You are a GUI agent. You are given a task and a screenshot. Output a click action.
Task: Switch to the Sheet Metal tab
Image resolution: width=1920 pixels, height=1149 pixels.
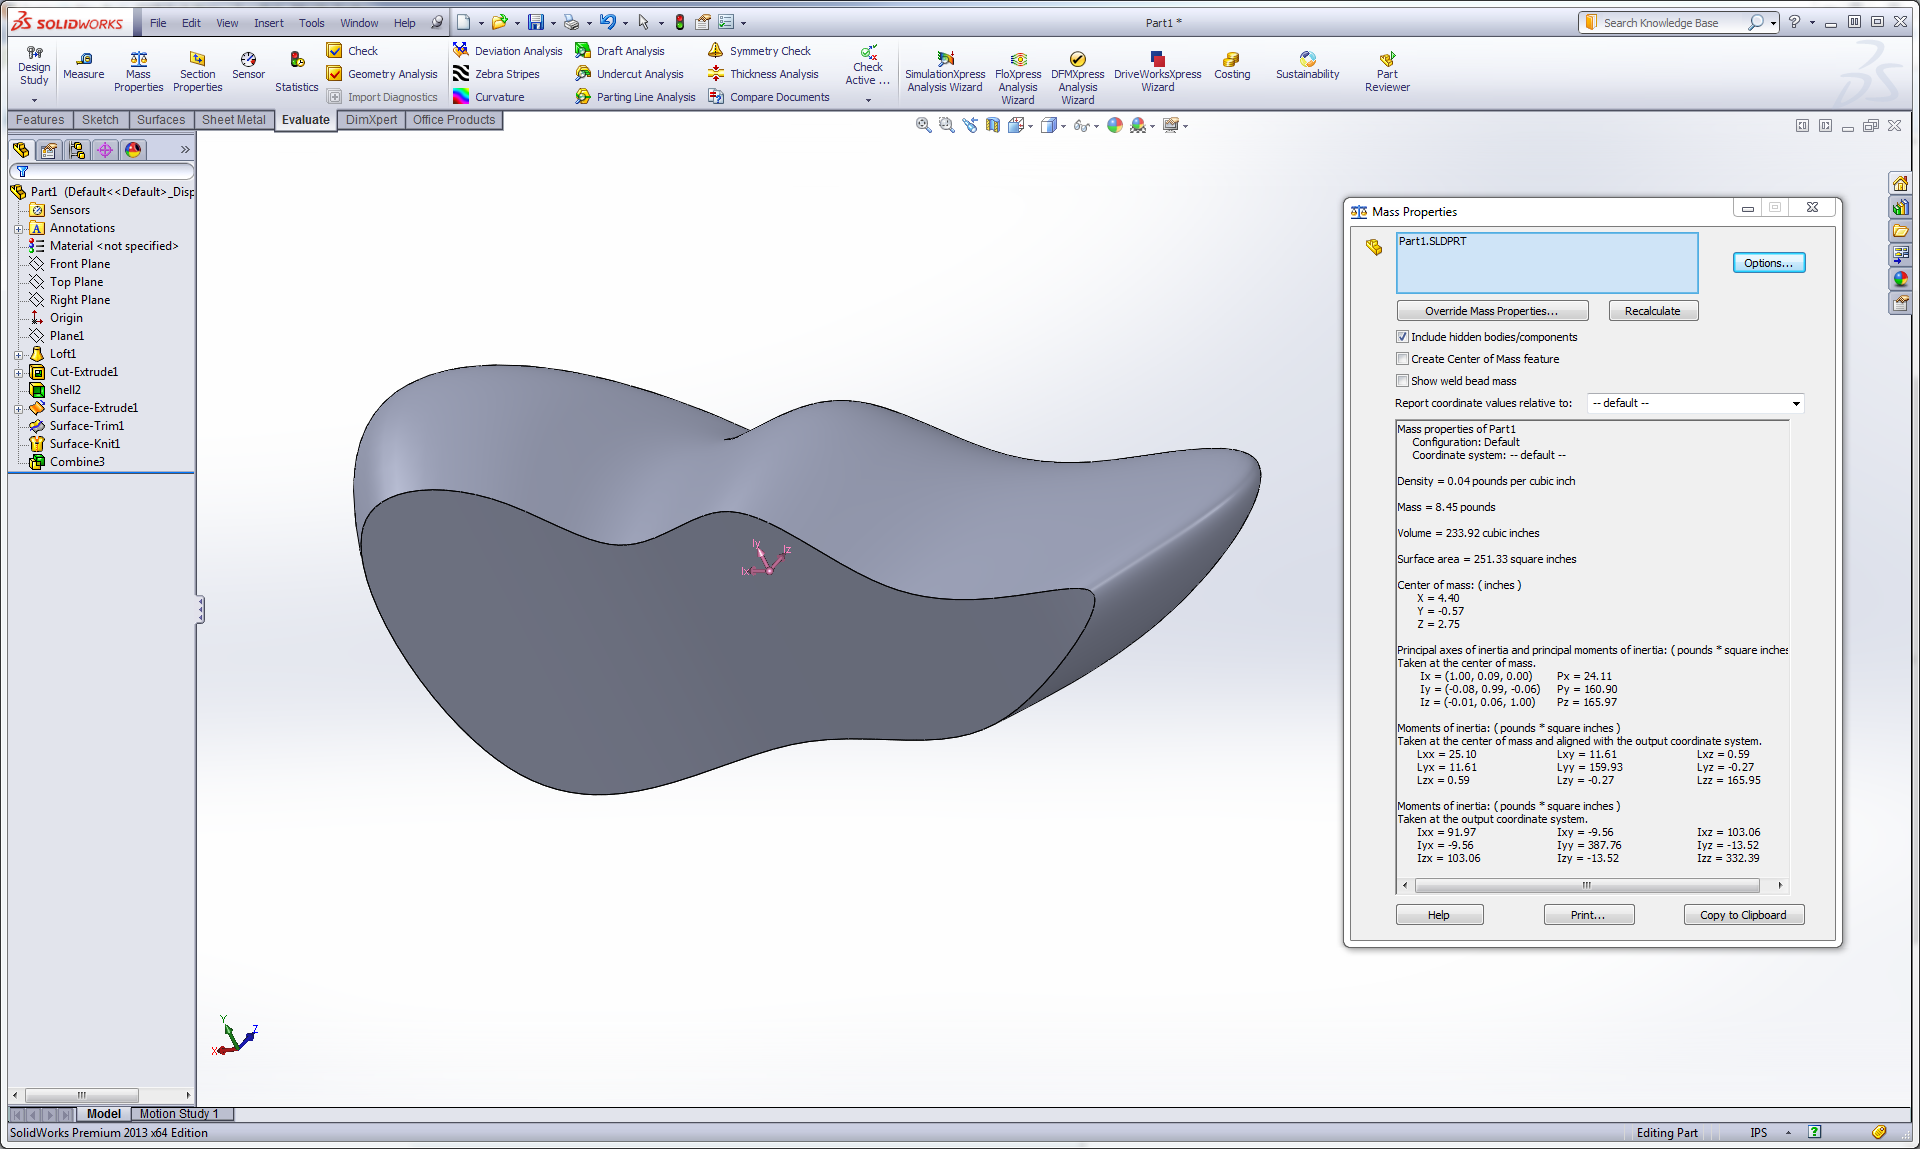coord(233,120)
